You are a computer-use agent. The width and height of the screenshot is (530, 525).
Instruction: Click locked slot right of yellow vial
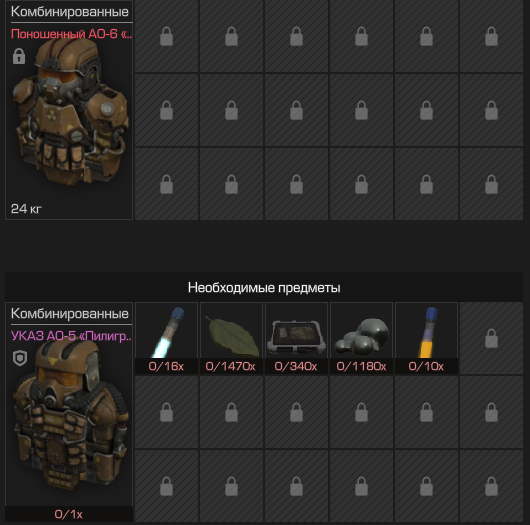point(491,338)
